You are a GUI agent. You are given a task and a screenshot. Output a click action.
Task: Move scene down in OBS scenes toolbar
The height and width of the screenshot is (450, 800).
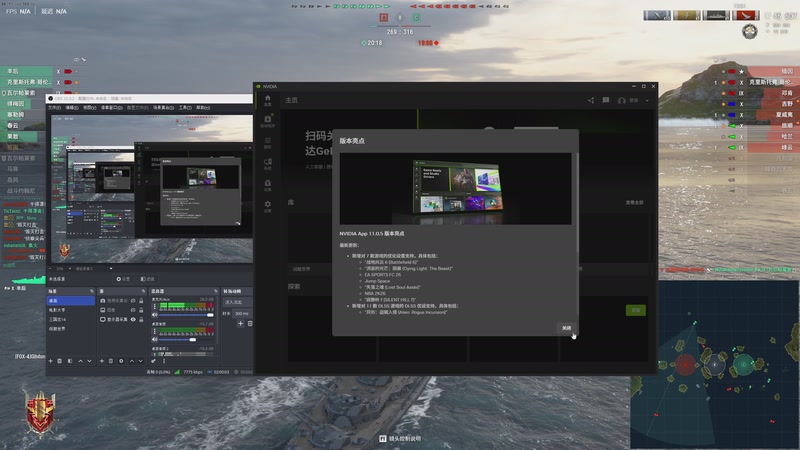tap(89, 361)
